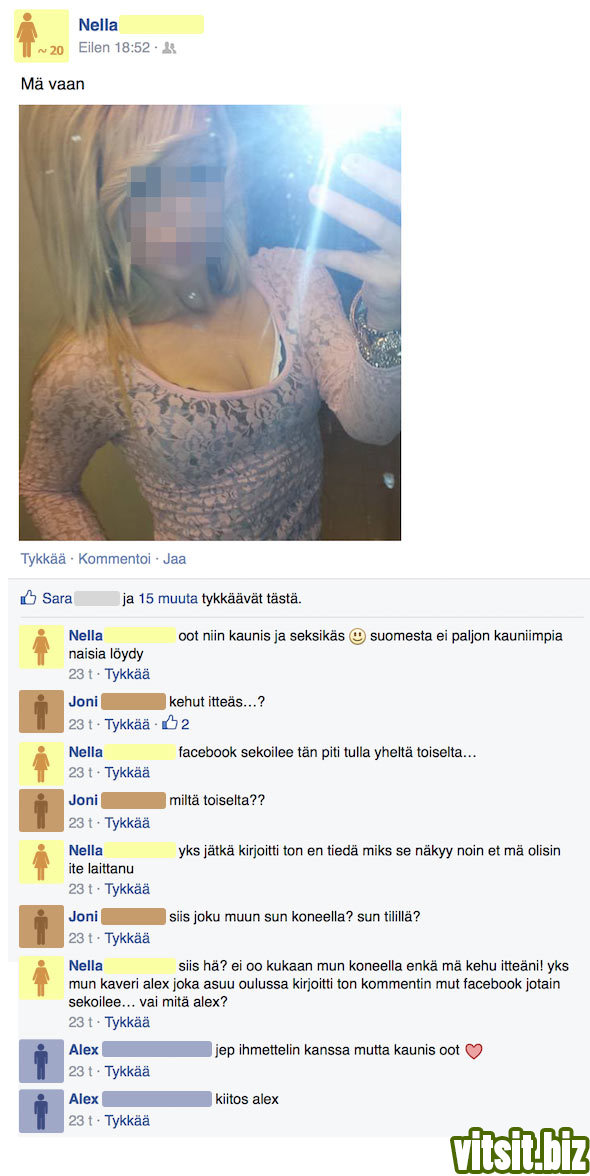This screenshot has height=1176, width=590.
Task: Open the posted selfie photo
Action: pyautogui.click(x=210, y=322)
